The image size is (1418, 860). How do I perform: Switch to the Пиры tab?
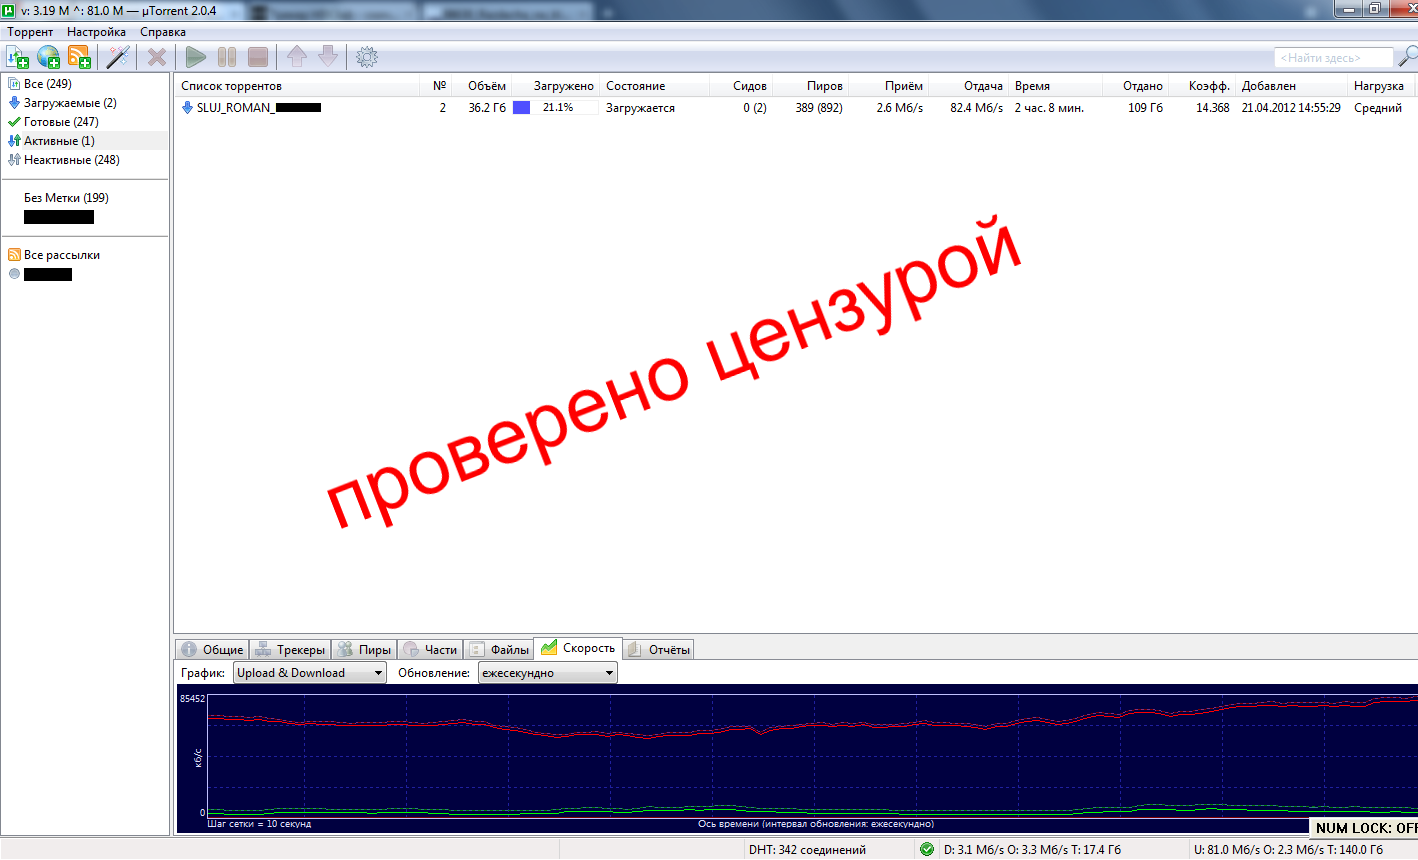click(x=364, y=650)
